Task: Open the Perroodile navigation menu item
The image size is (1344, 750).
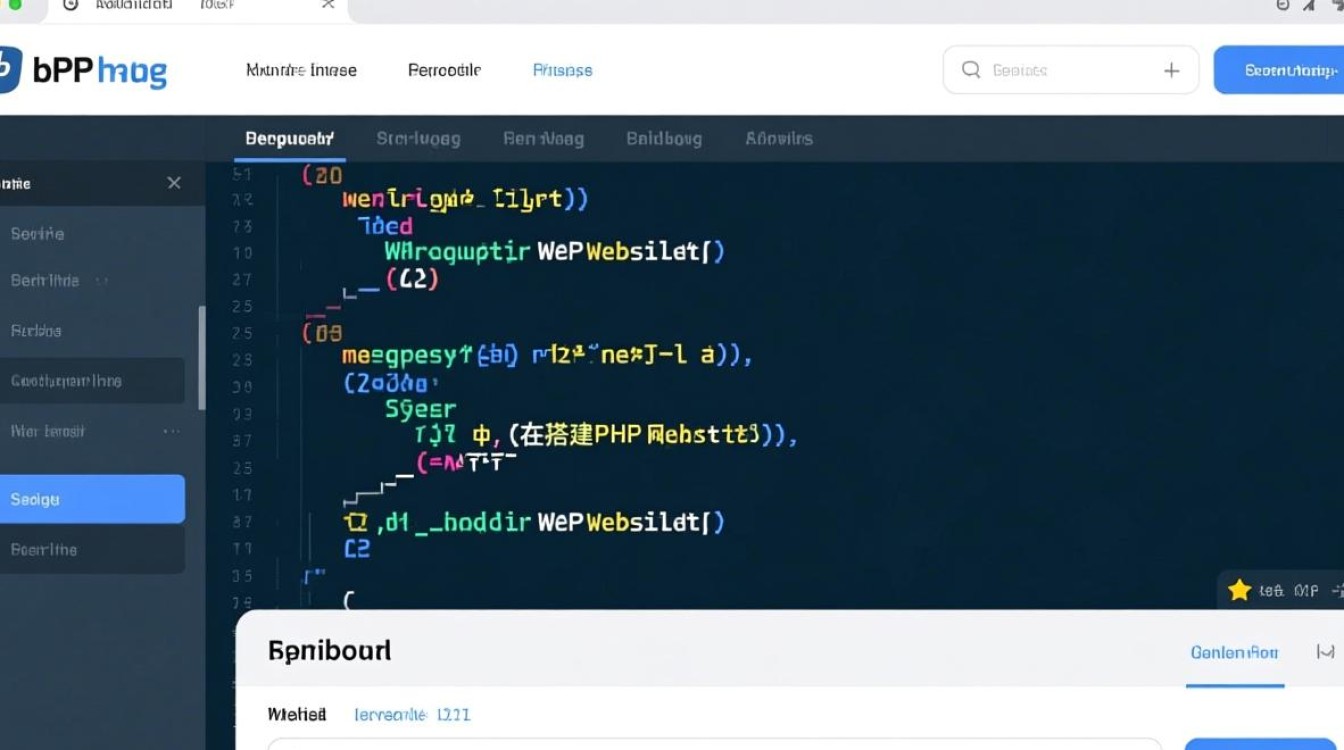Action: click(x=444, y=70)
